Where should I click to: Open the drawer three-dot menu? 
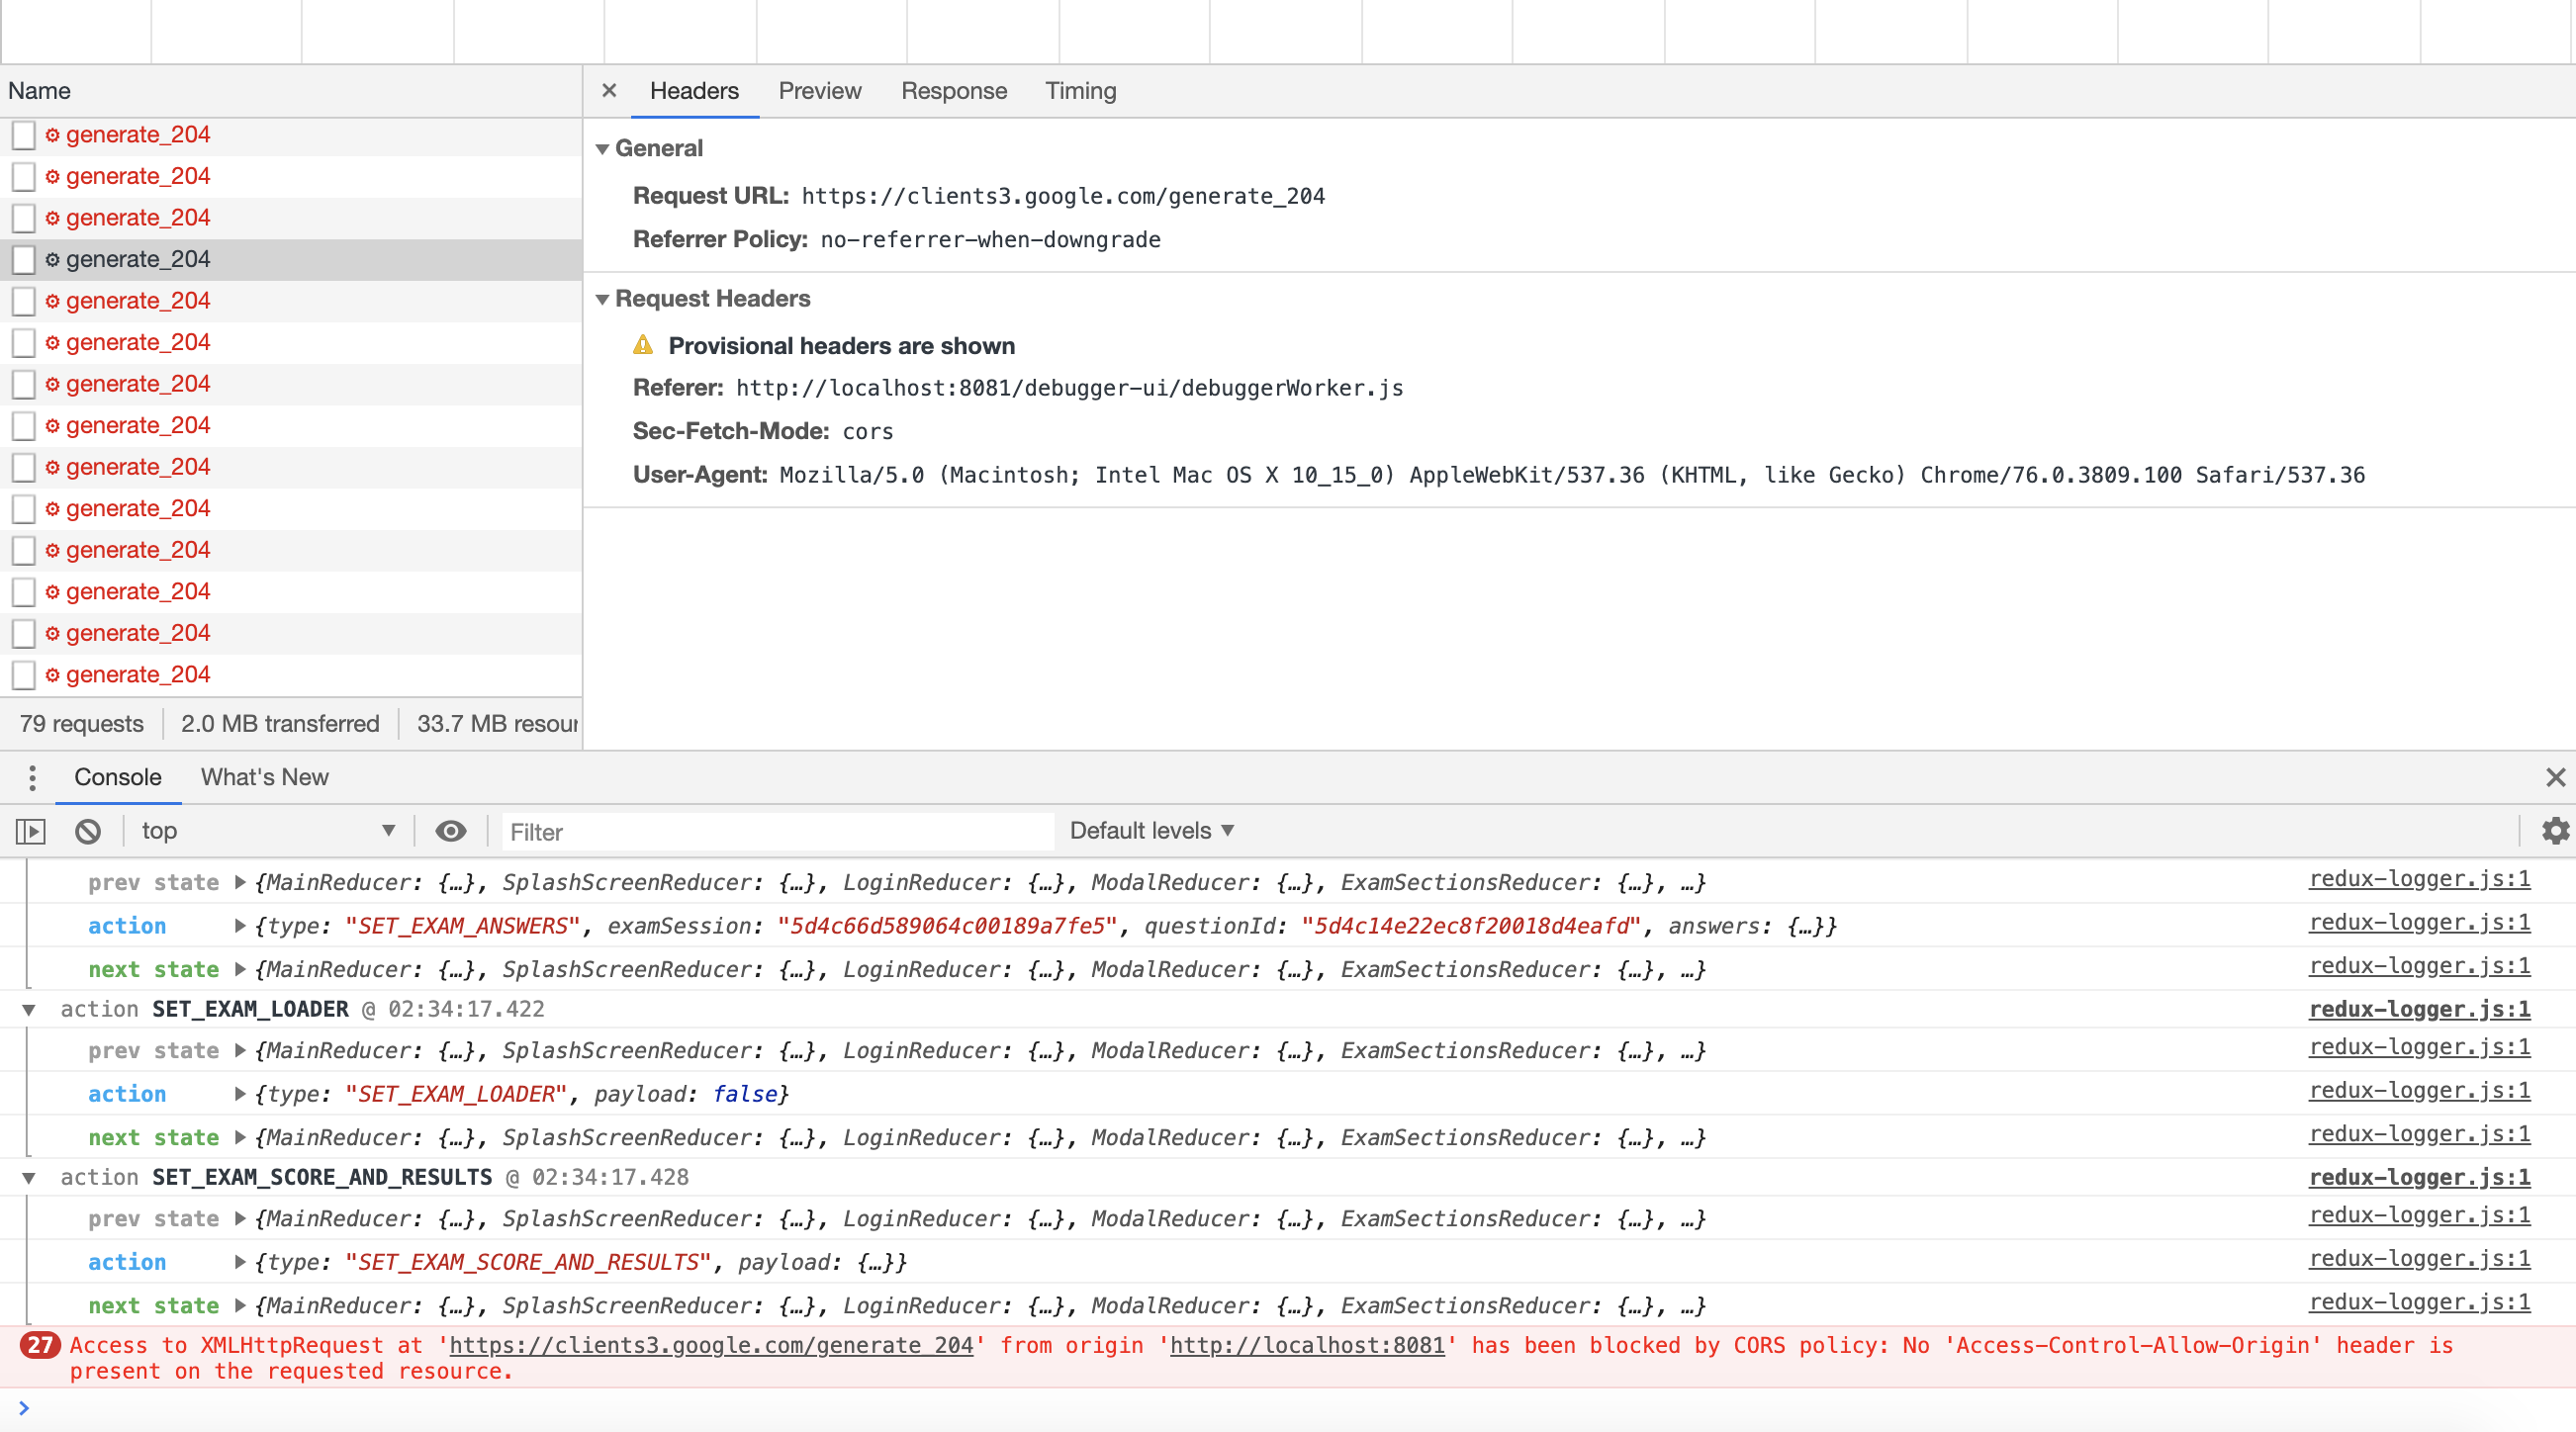(x=32, y=777)
